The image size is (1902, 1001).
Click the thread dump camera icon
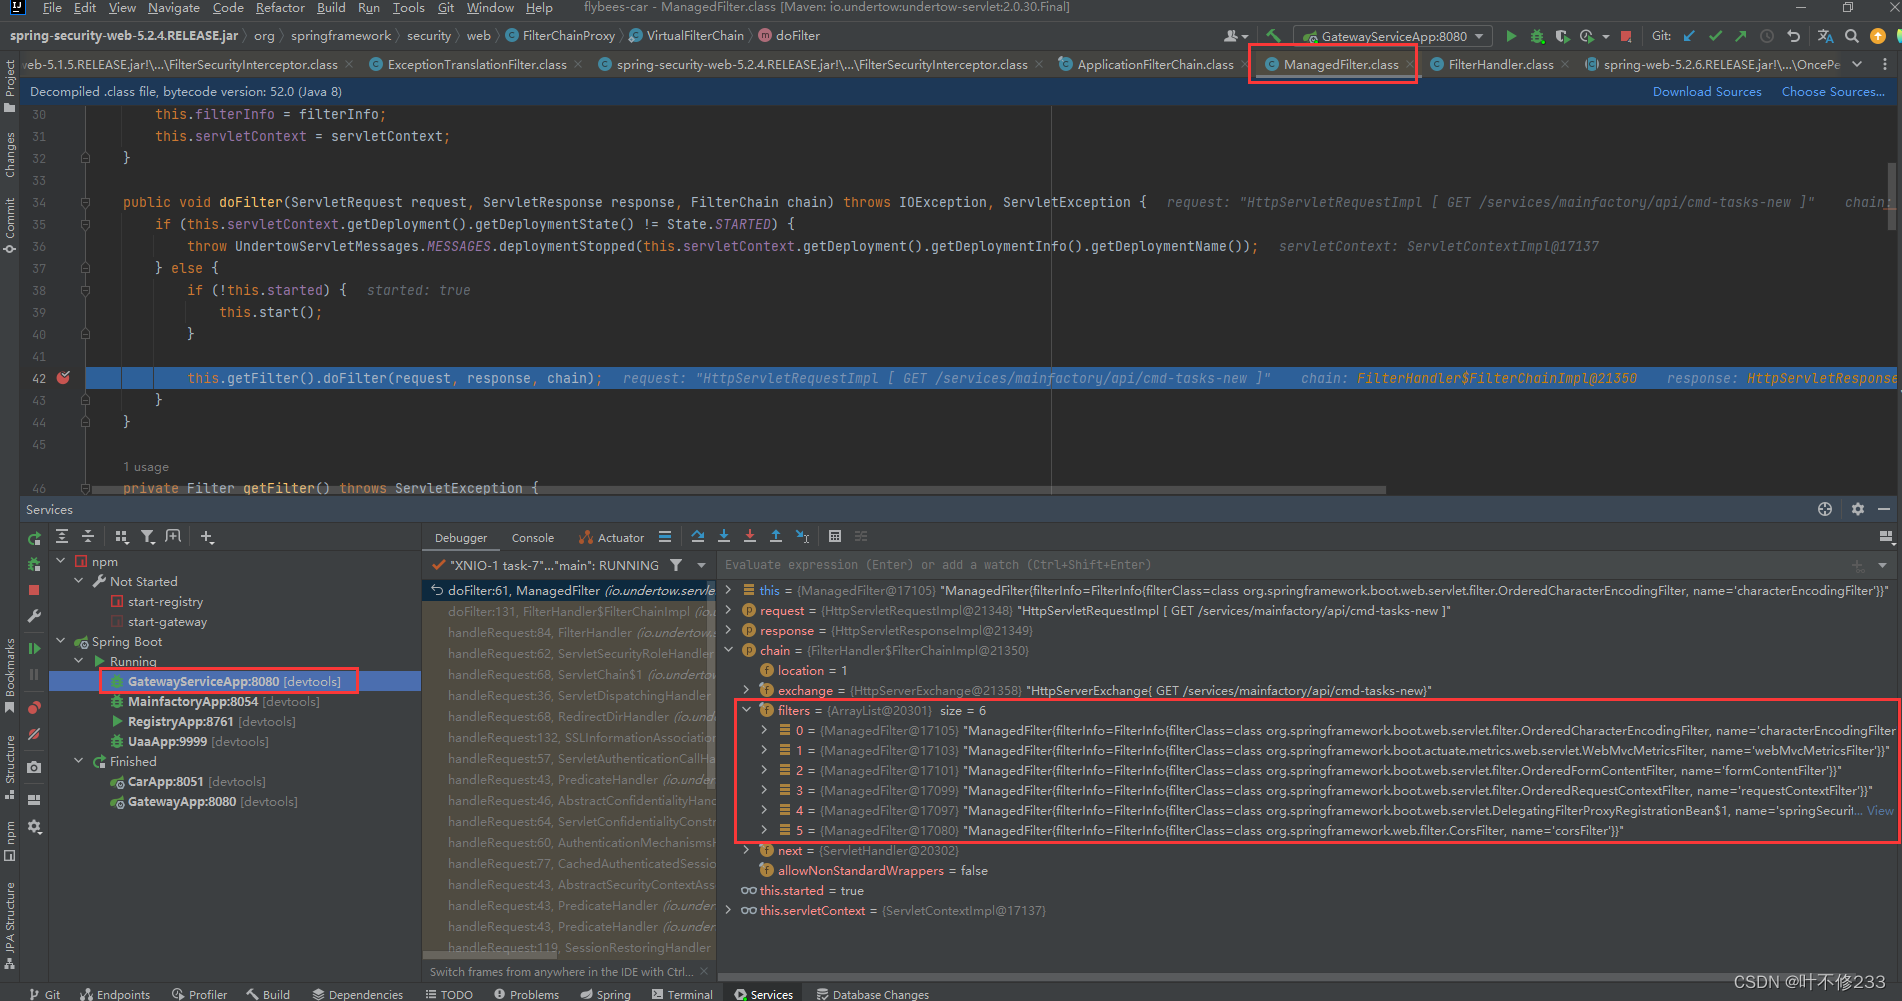click(35, 767)
